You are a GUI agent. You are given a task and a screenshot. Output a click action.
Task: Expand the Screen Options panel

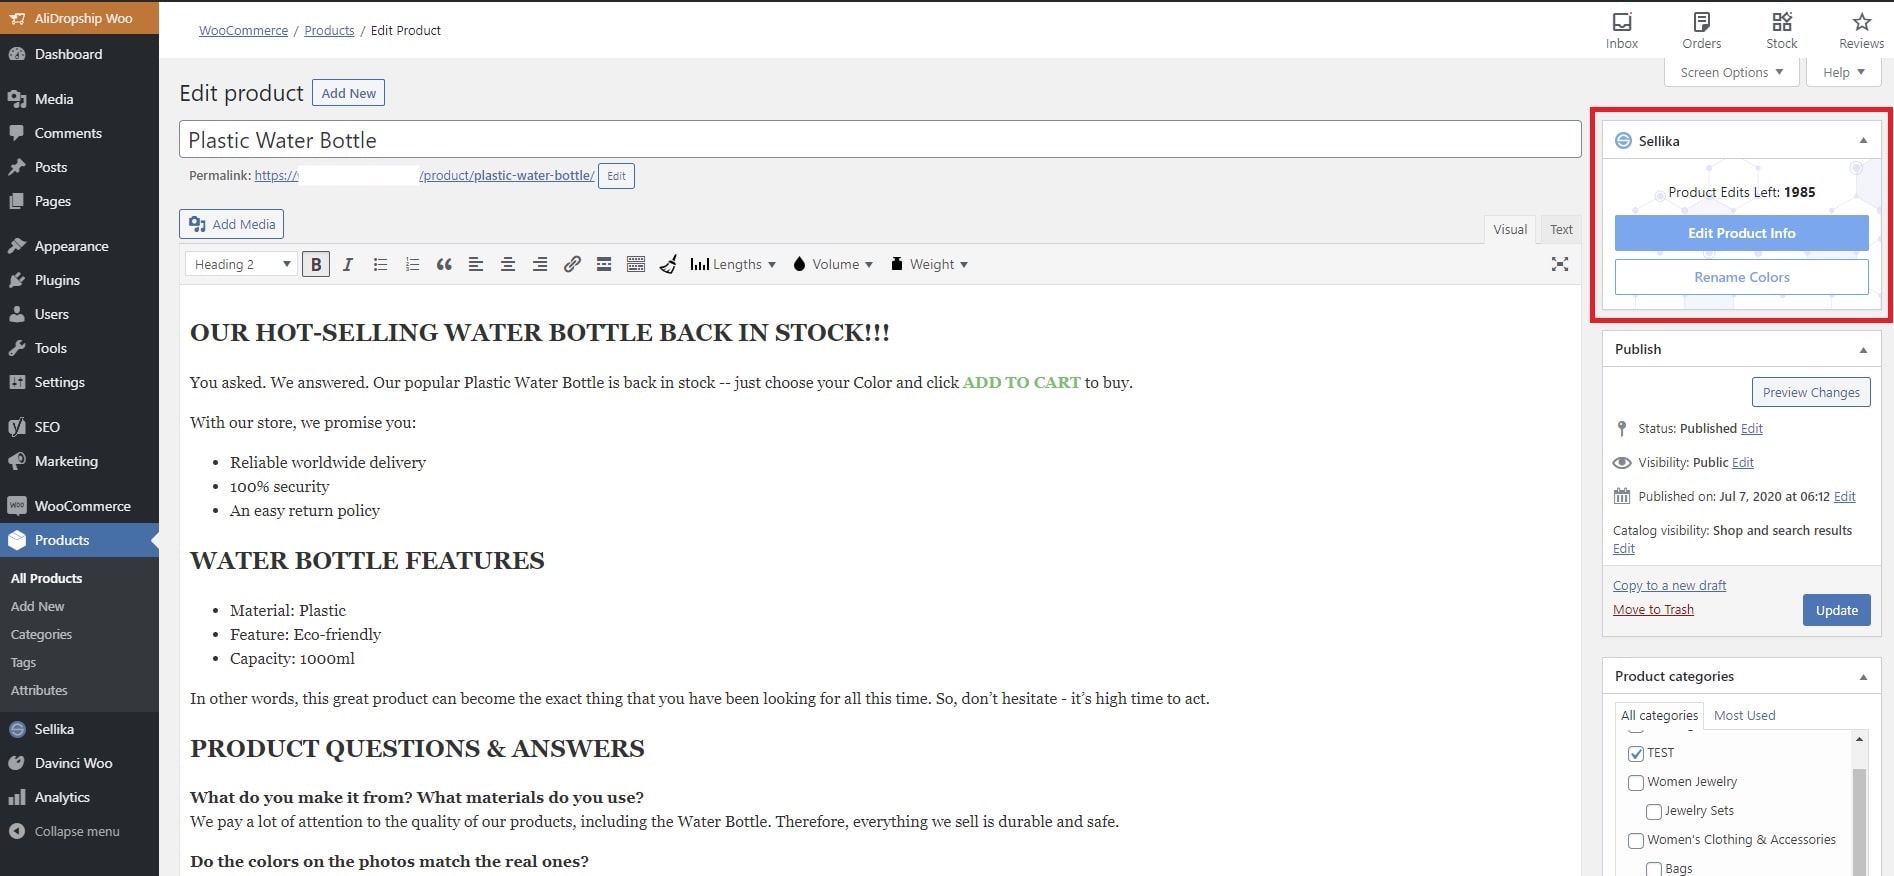1731,73
